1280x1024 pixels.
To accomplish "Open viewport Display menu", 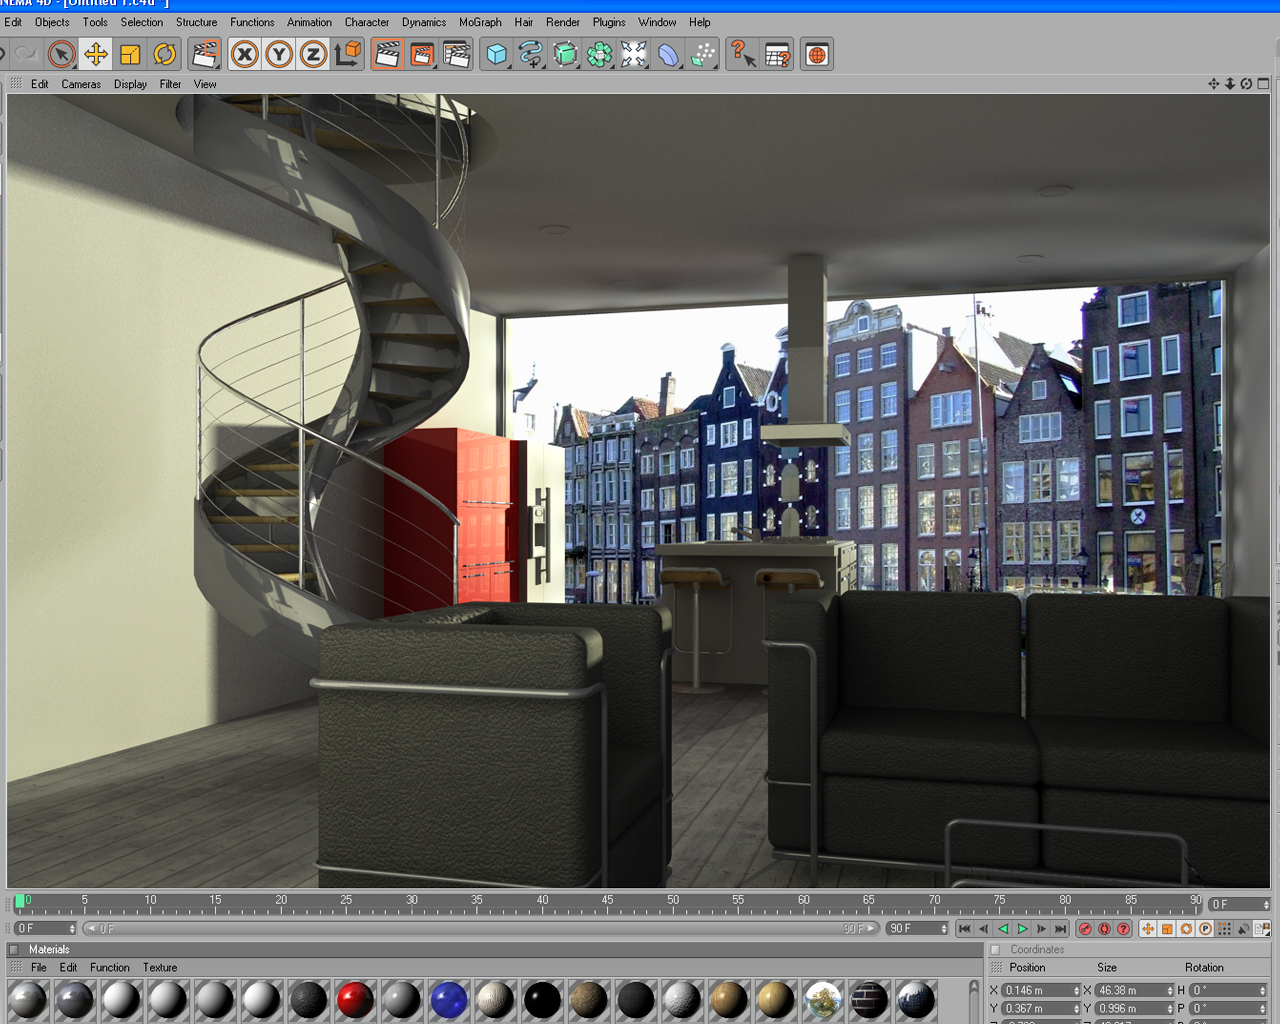I will 130,84.
